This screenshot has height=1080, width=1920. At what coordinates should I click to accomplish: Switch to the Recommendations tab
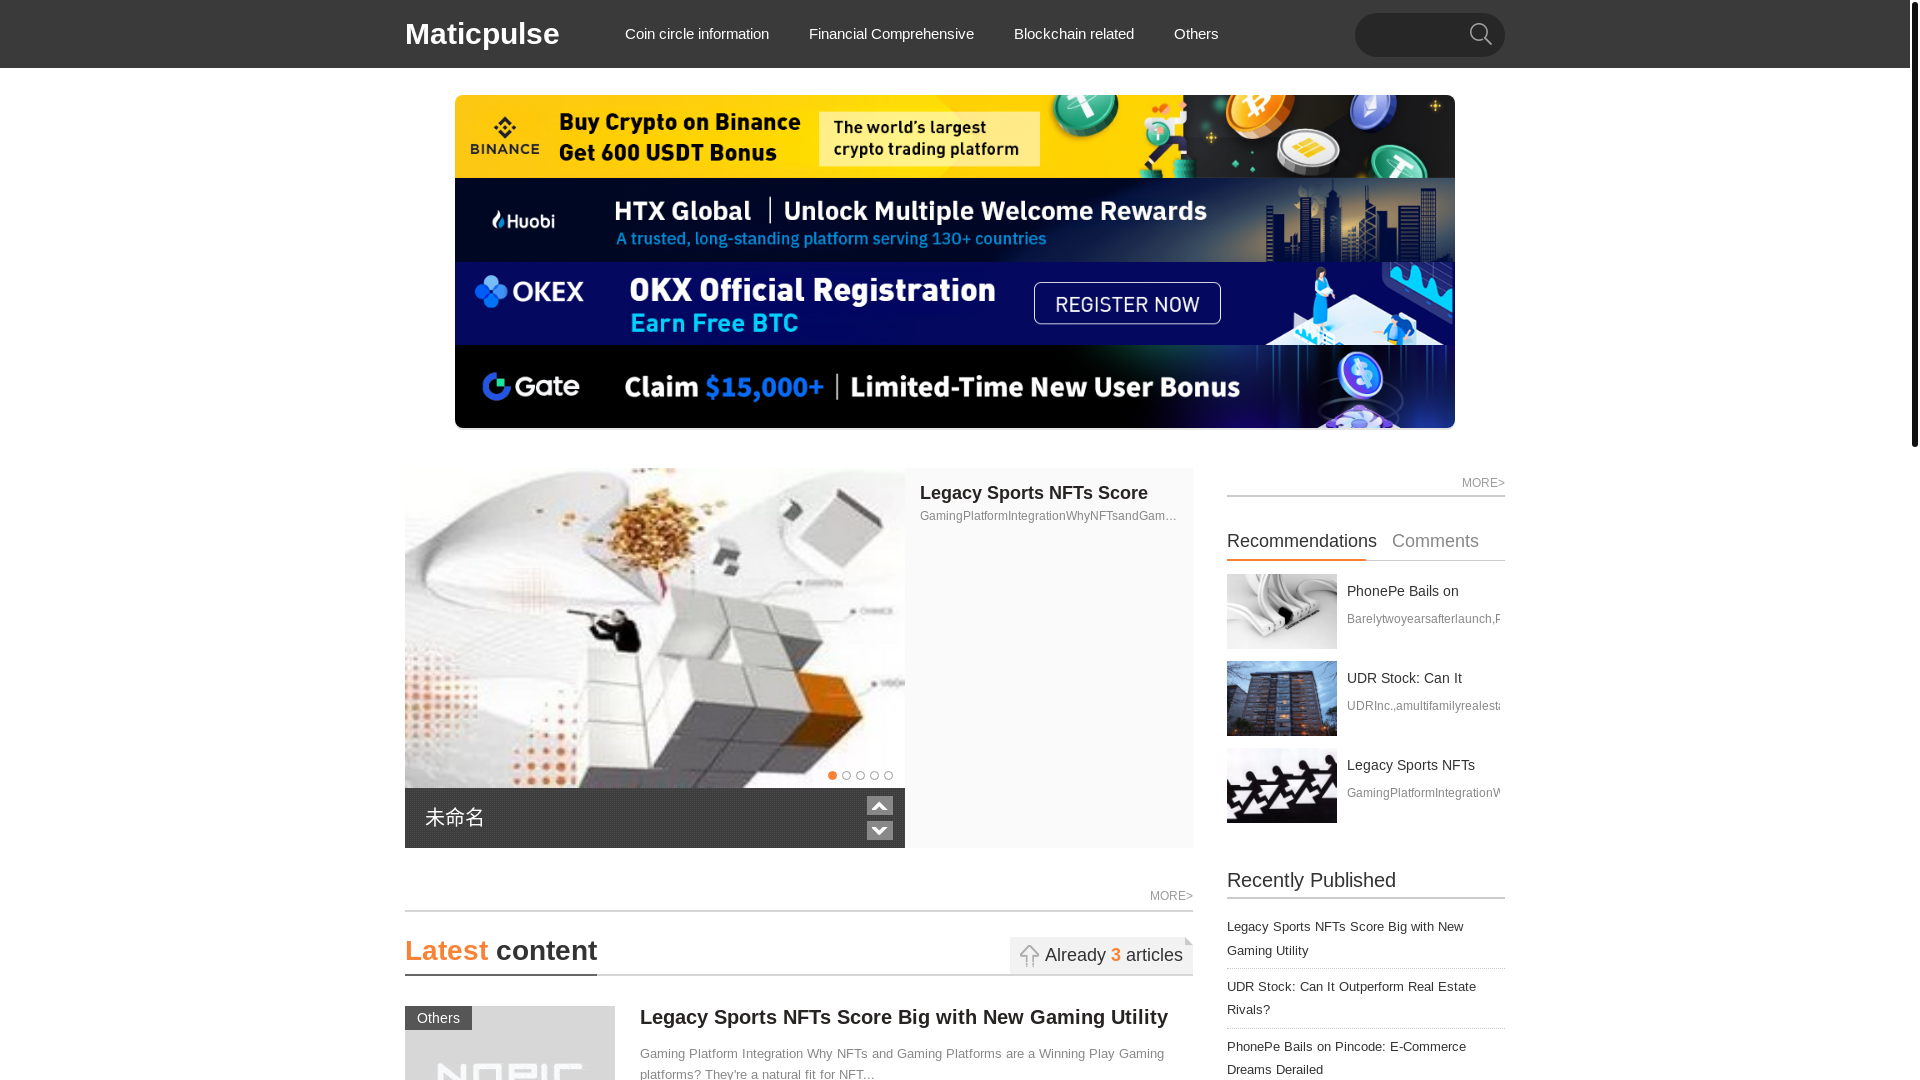(x=1302, y=541)
